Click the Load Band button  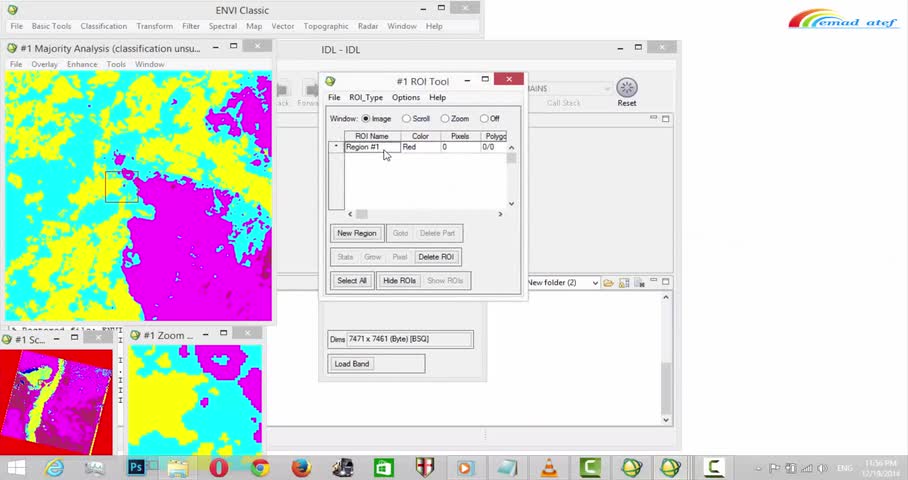(352, 364)
